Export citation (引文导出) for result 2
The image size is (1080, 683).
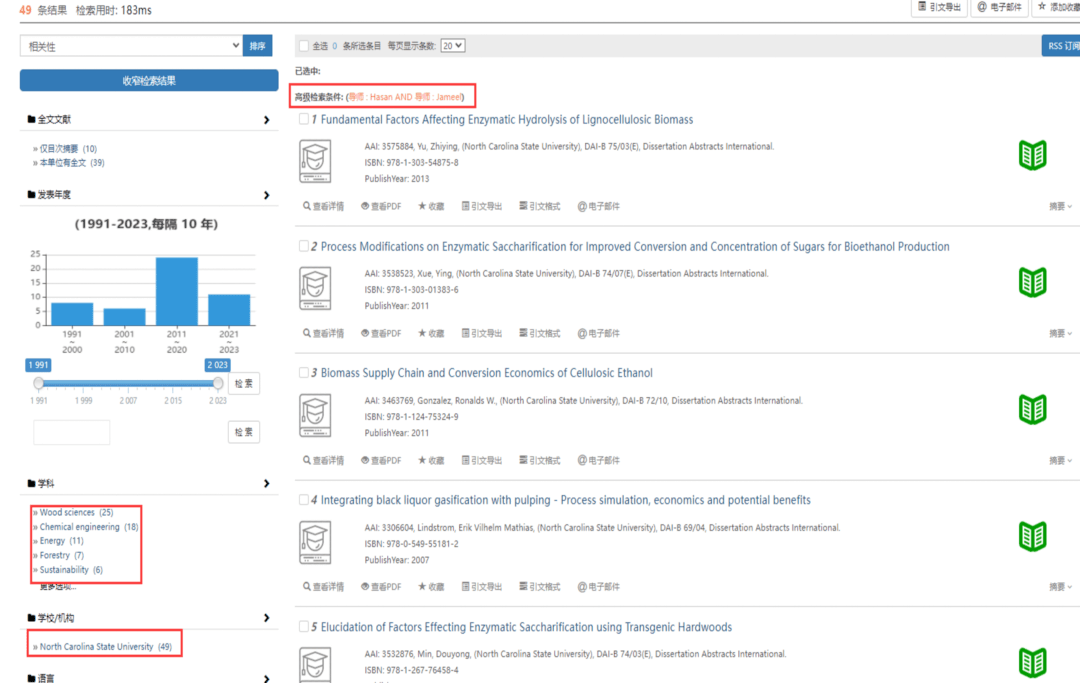[x=481, y=333]
